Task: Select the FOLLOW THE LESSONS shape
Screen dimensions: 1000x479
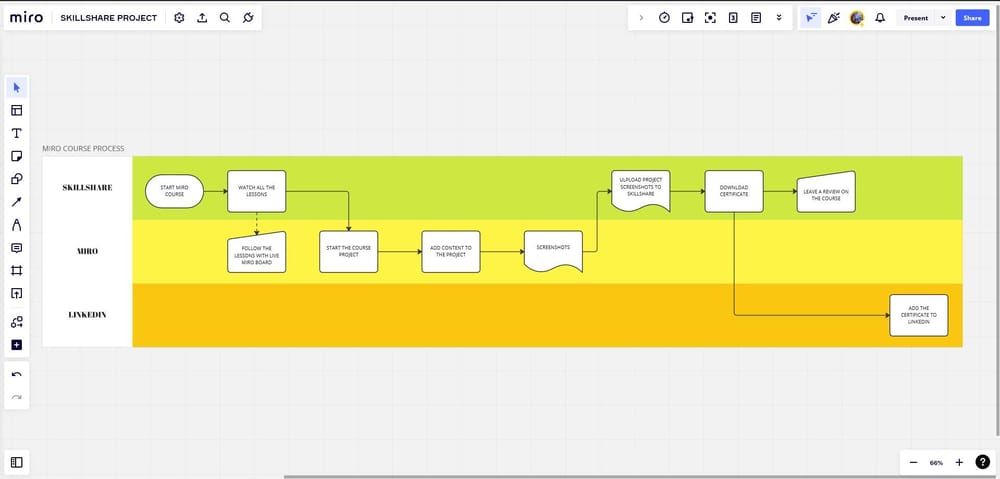Action: pyautogui.click(x=256, y=253)
